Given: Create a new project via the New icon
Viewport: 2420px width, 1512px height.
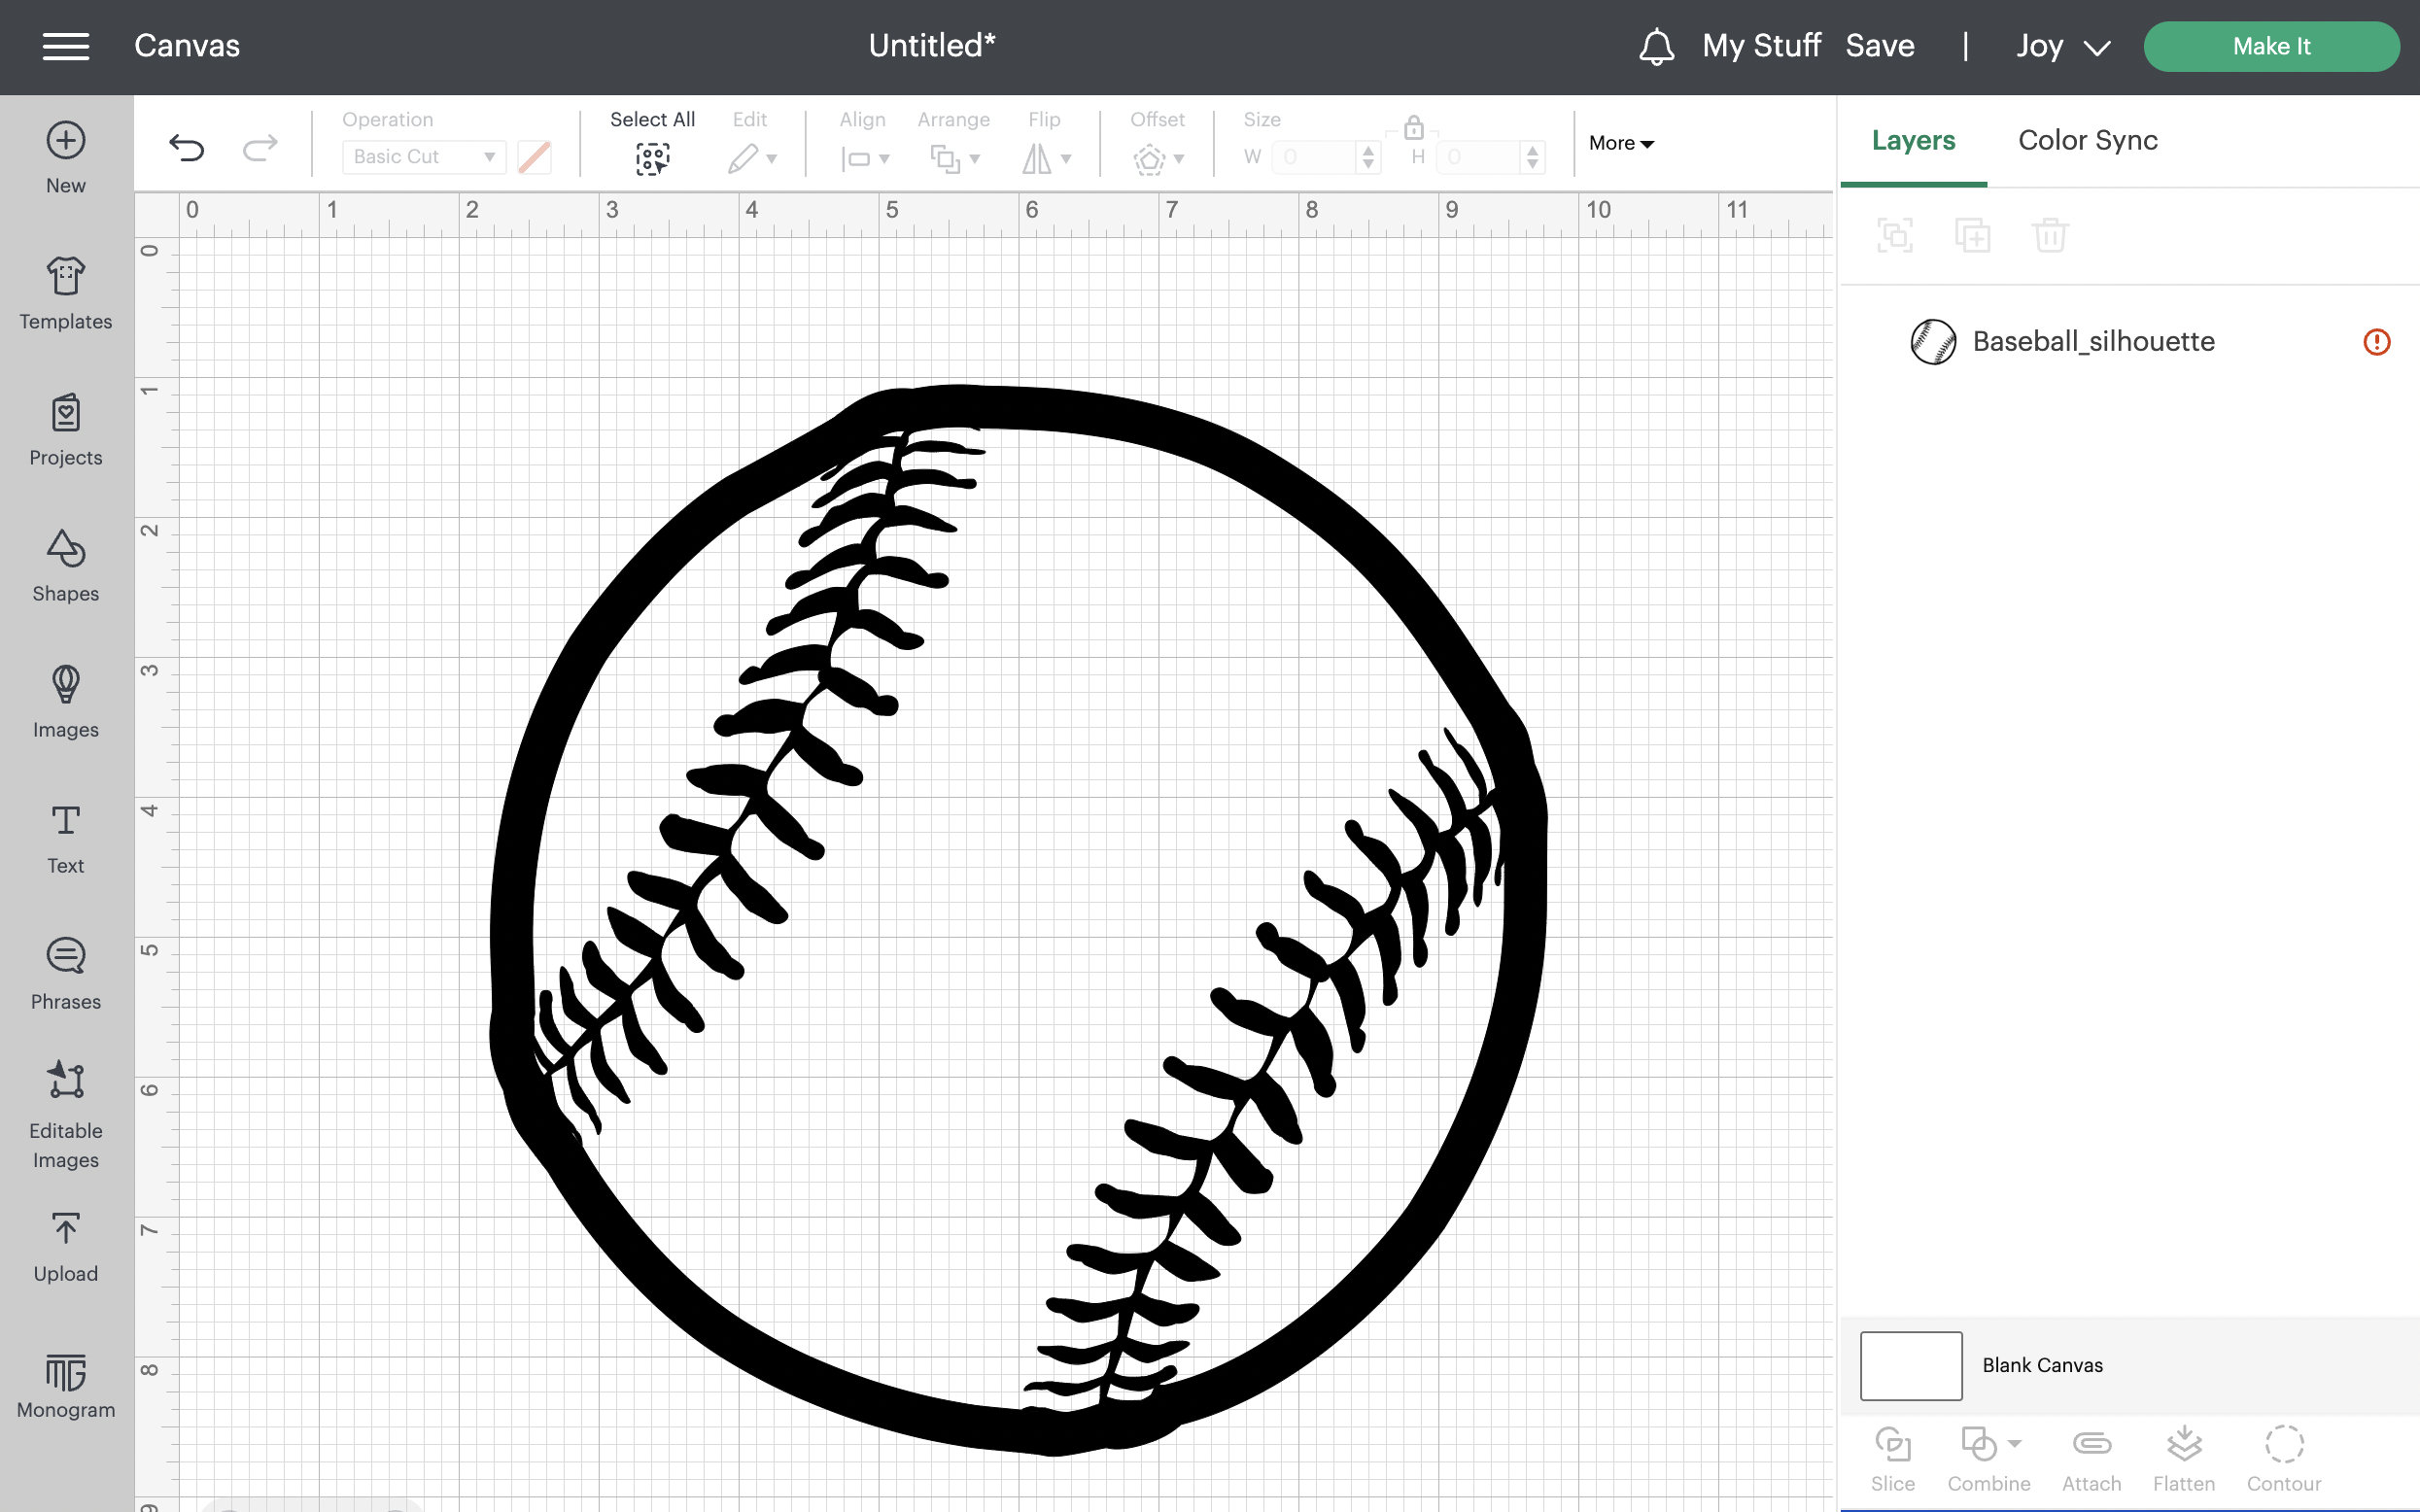Looking at the screenshot, I should pos(64,142).
